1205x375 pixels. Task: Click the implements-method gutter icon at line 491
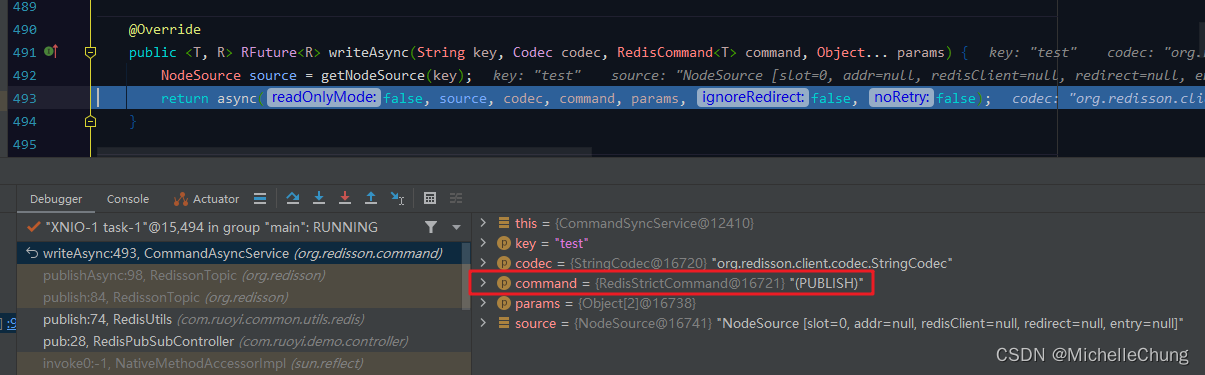point(50,51)
